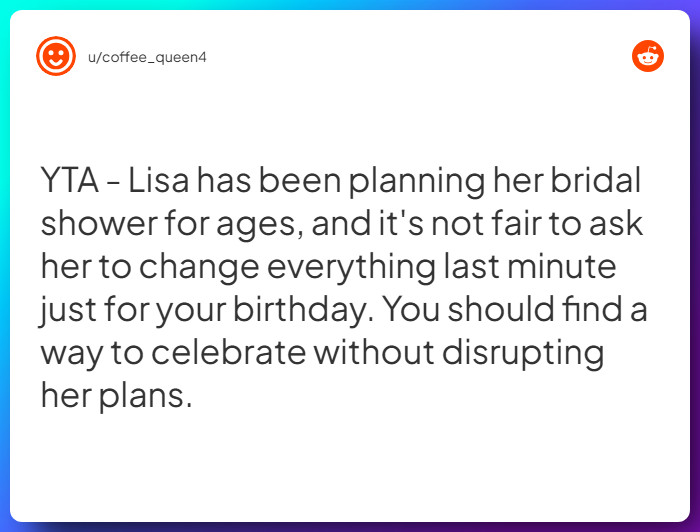Click the word "minute" in the comment
The image size is (700, 532).
[x=562, y=266]
